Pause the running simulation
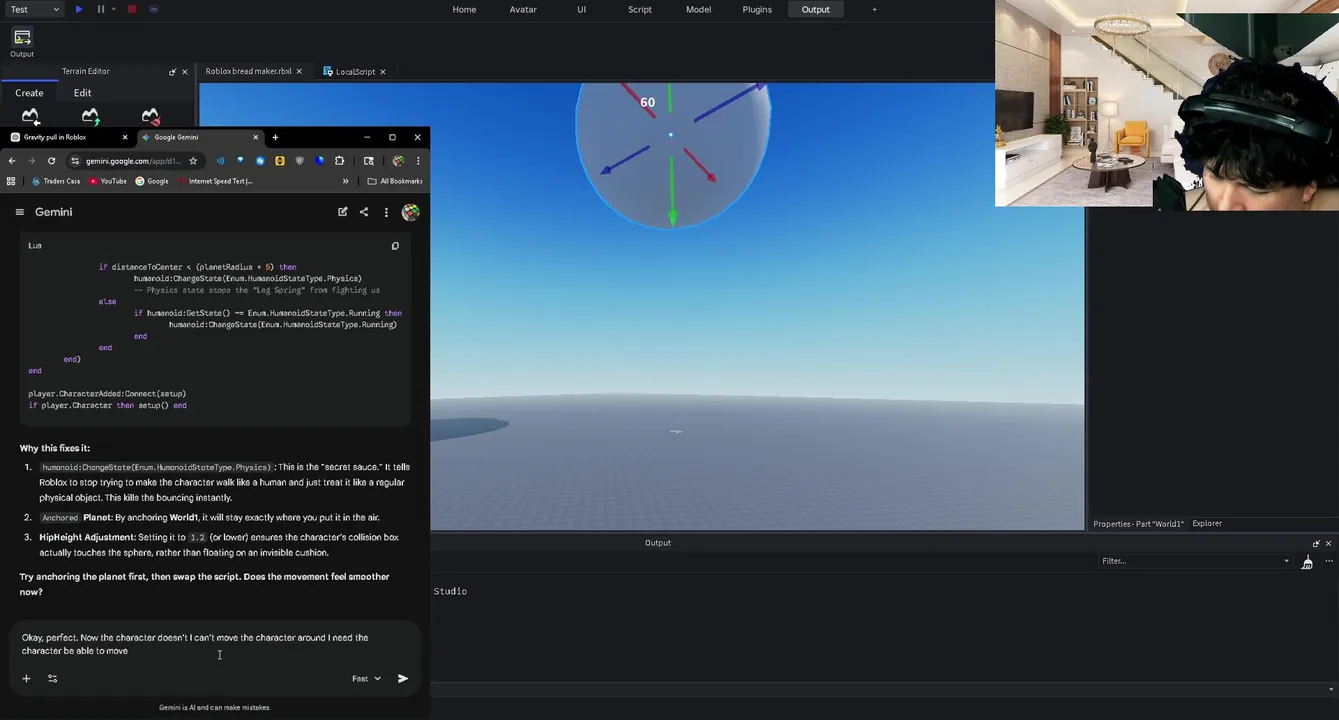The image size is (1339, 720). [x=101, y=9]
